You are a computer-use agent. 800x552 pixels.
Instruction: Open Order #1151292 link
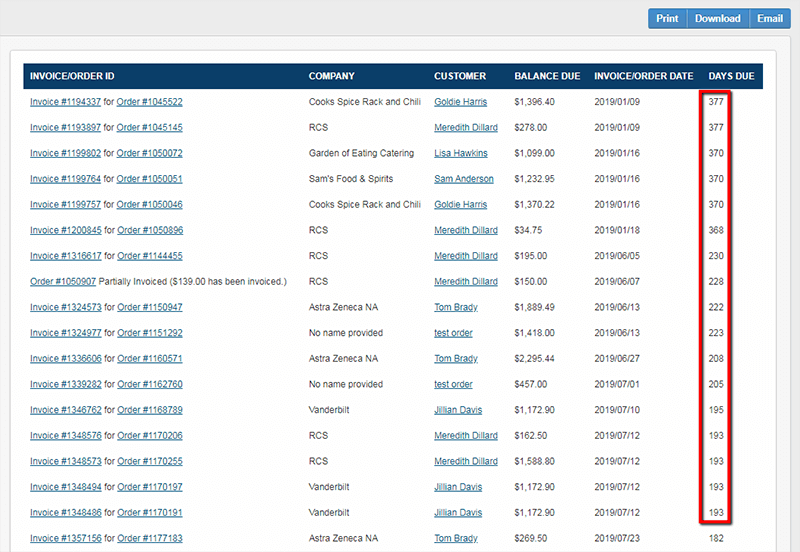click(x=149, y=333)
